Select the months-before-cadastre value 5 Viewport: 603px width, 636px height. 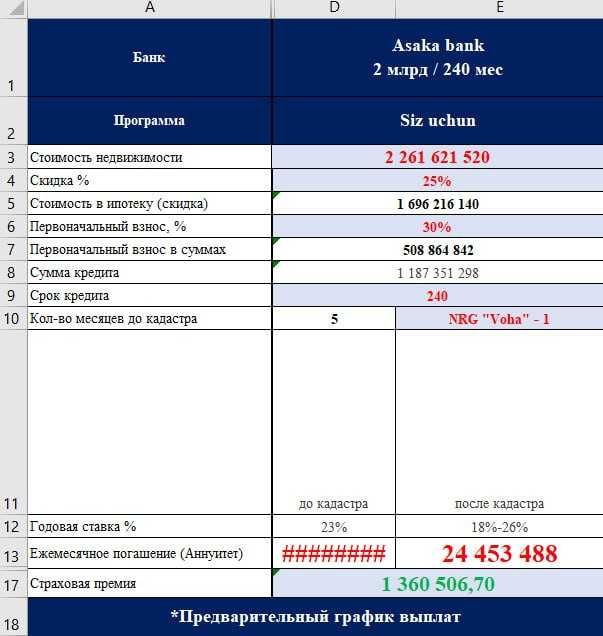click(334, 318)
